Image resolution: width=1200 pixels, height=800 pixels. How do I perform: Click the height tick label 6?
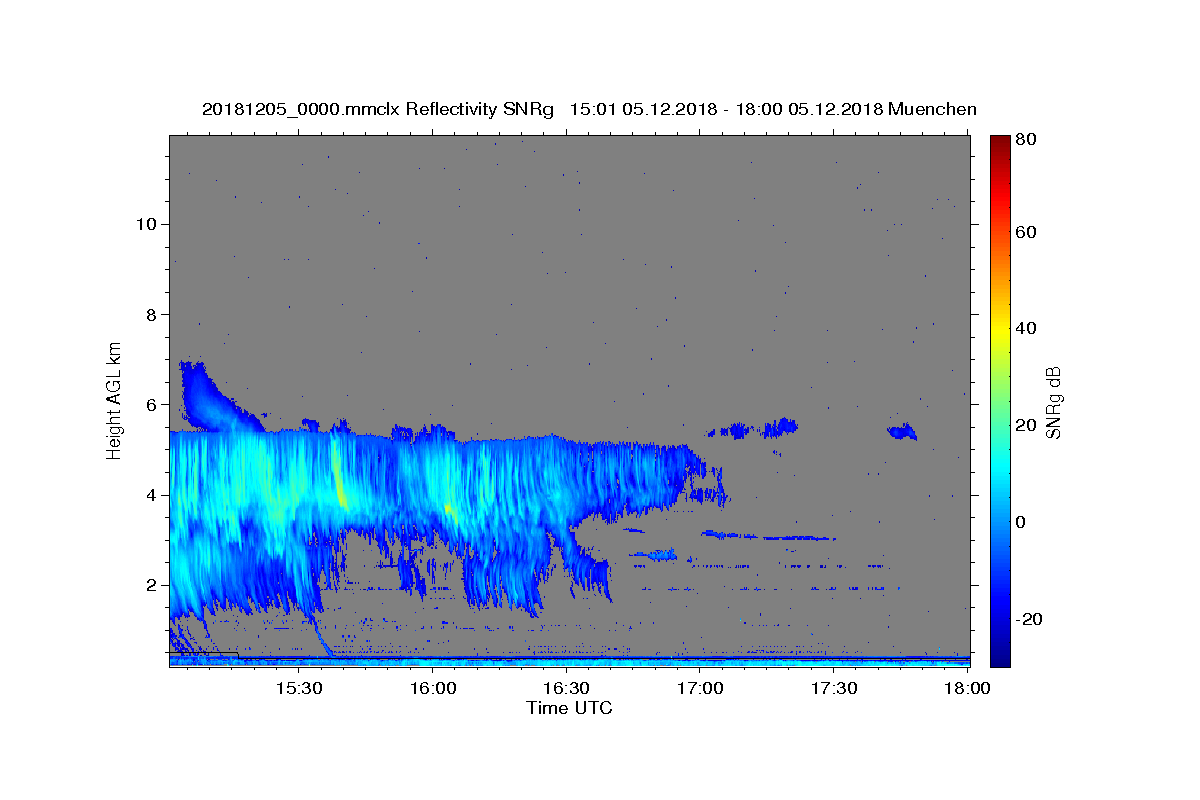pos(150,404)
